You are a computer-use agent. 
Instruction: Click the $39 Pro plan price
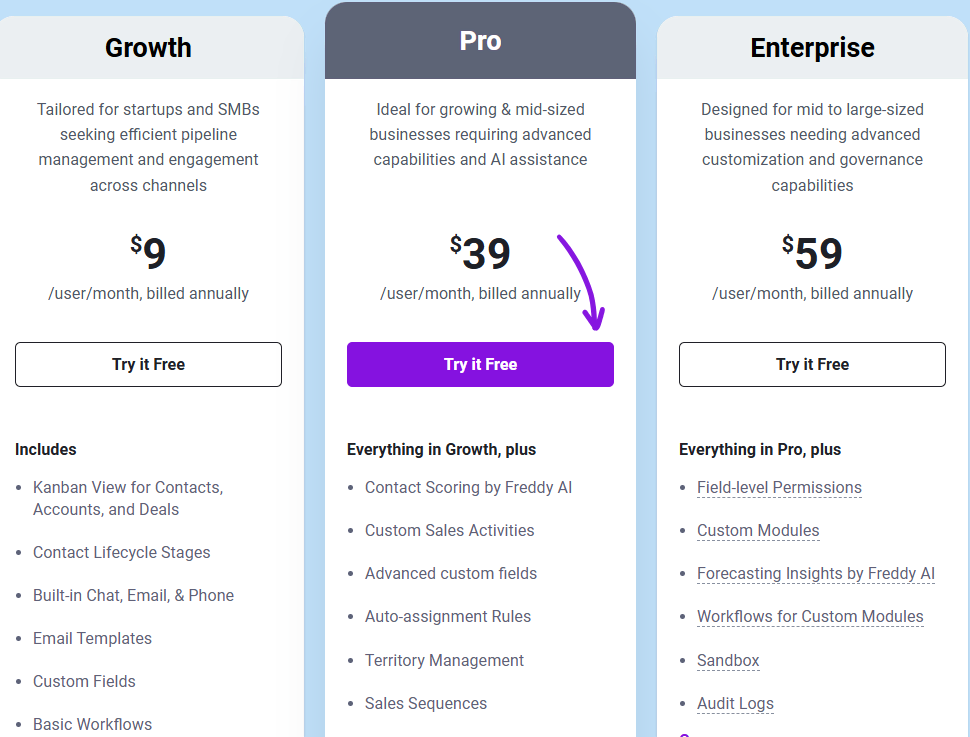coord(481,254)
